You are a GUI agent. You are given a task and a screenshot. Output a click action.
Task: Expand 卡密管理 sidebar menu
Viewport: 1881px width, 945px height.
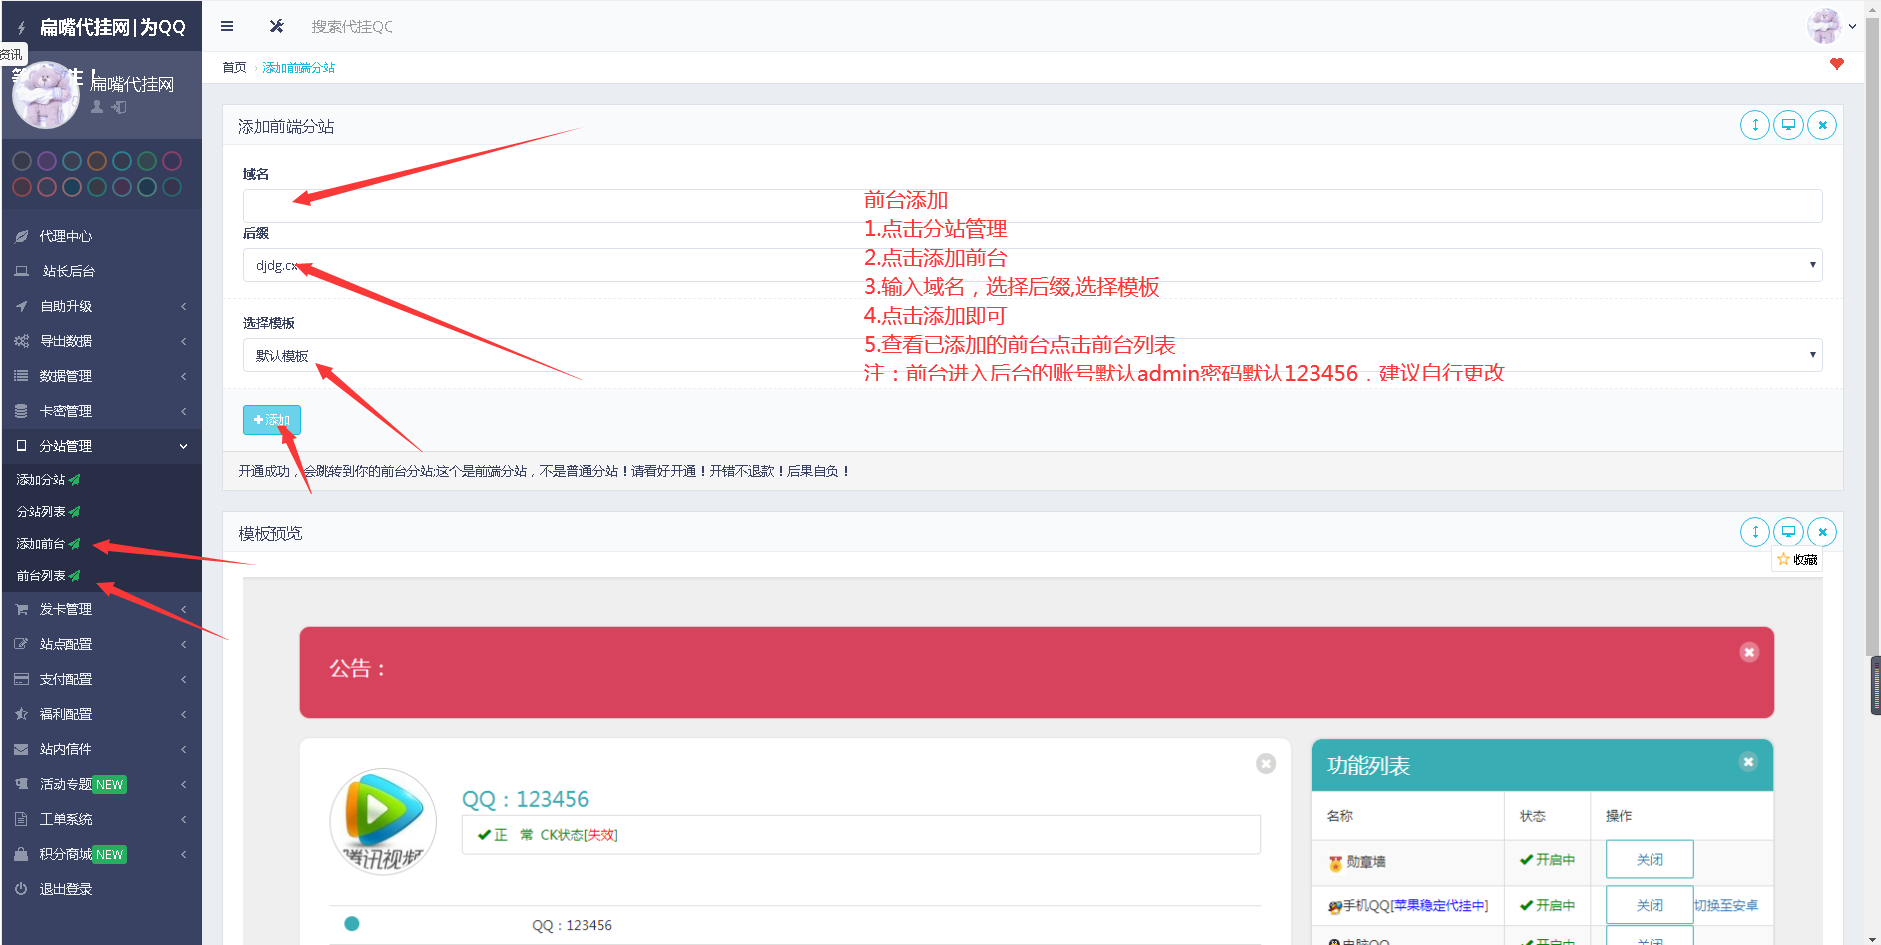click(x=101, y=411)
